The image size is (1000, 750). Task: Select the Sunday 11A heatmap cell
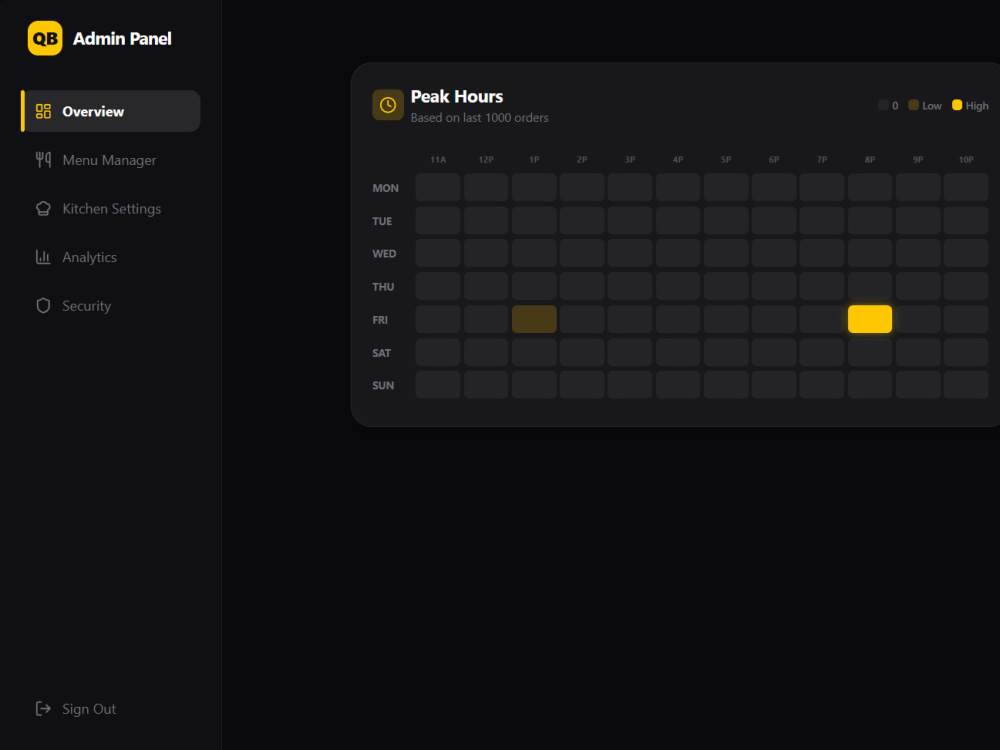438,385
